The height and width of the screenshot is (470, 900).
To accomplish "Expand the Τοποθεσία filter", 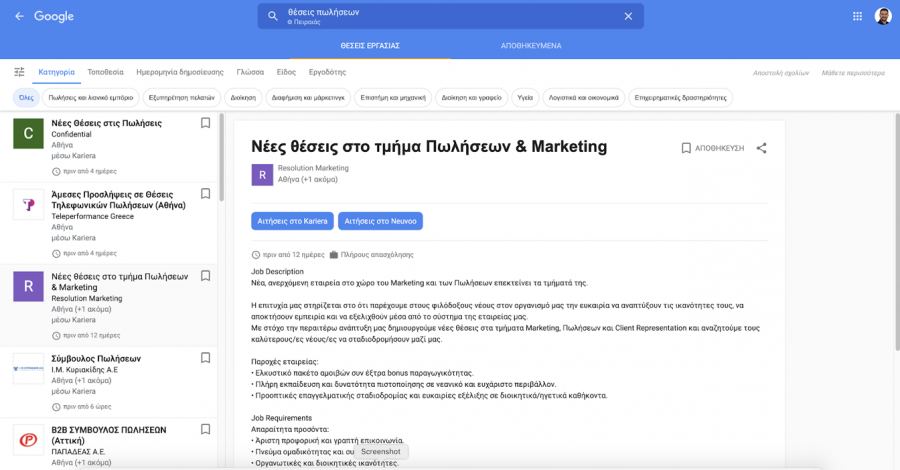I will 105,72.
